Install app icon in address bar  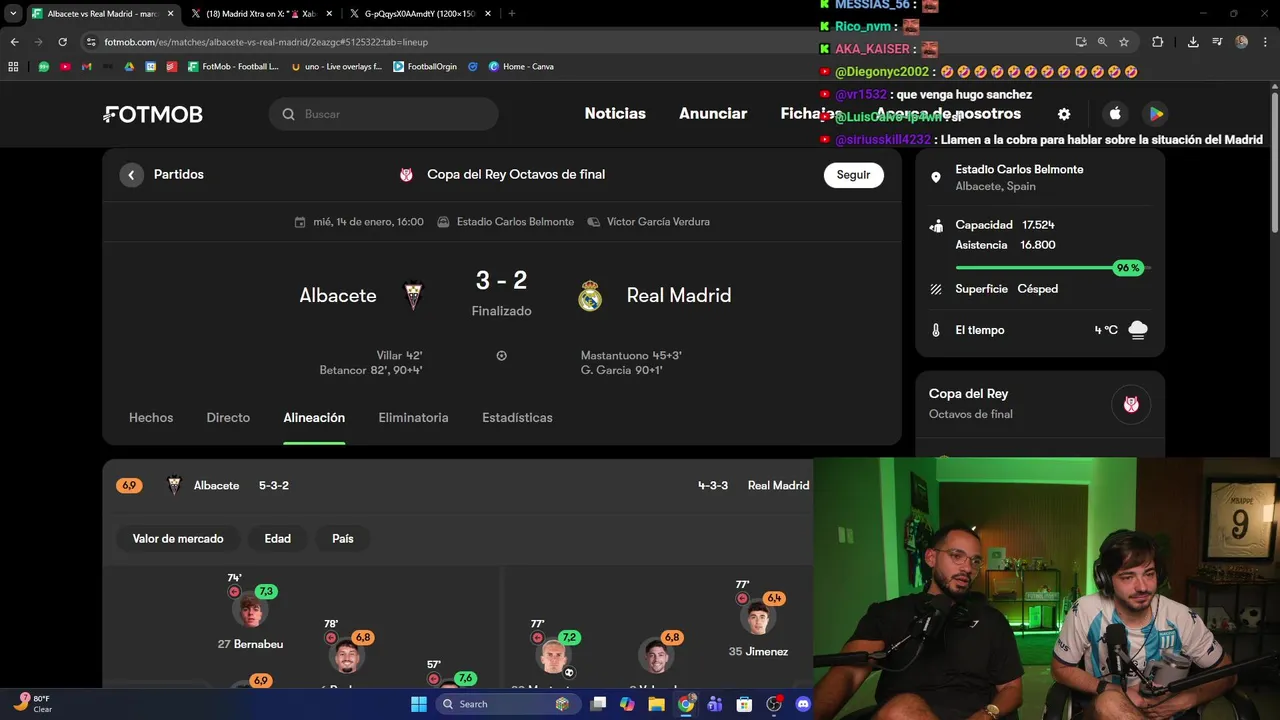coord(1081,42)
